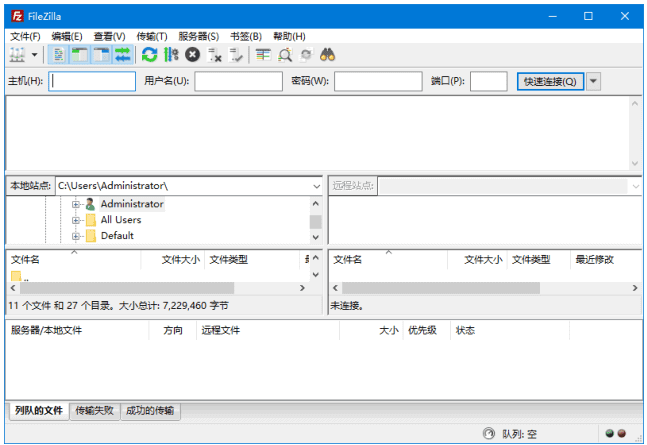Click red activity indicator light

click(622, 433)
